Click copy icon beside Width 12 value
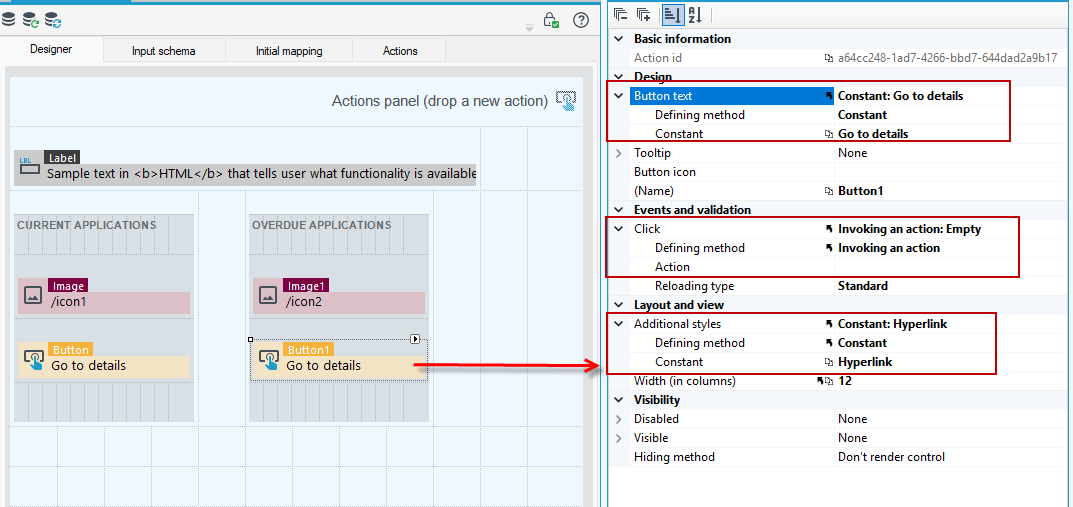 click(x=829, y=381)
